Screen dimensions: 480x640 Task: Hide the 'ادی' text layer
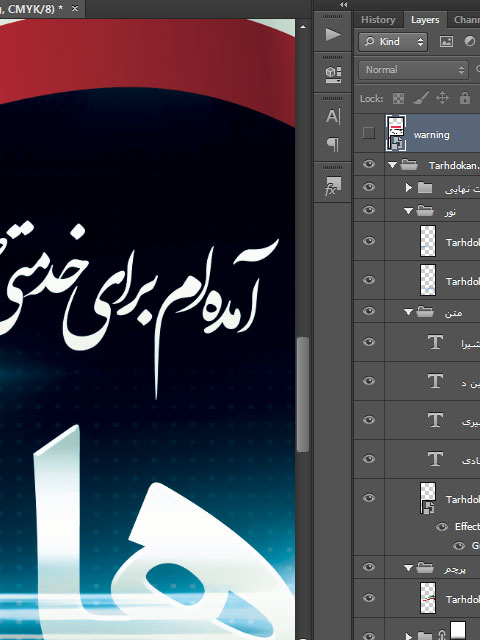click(369, 459)
